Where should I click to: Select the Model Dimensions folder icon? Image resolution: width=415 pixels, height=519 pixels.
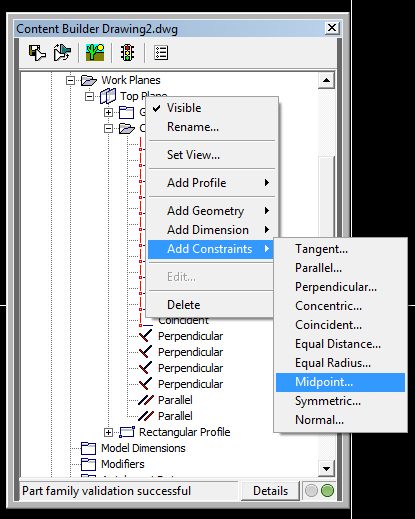[88, 448]
